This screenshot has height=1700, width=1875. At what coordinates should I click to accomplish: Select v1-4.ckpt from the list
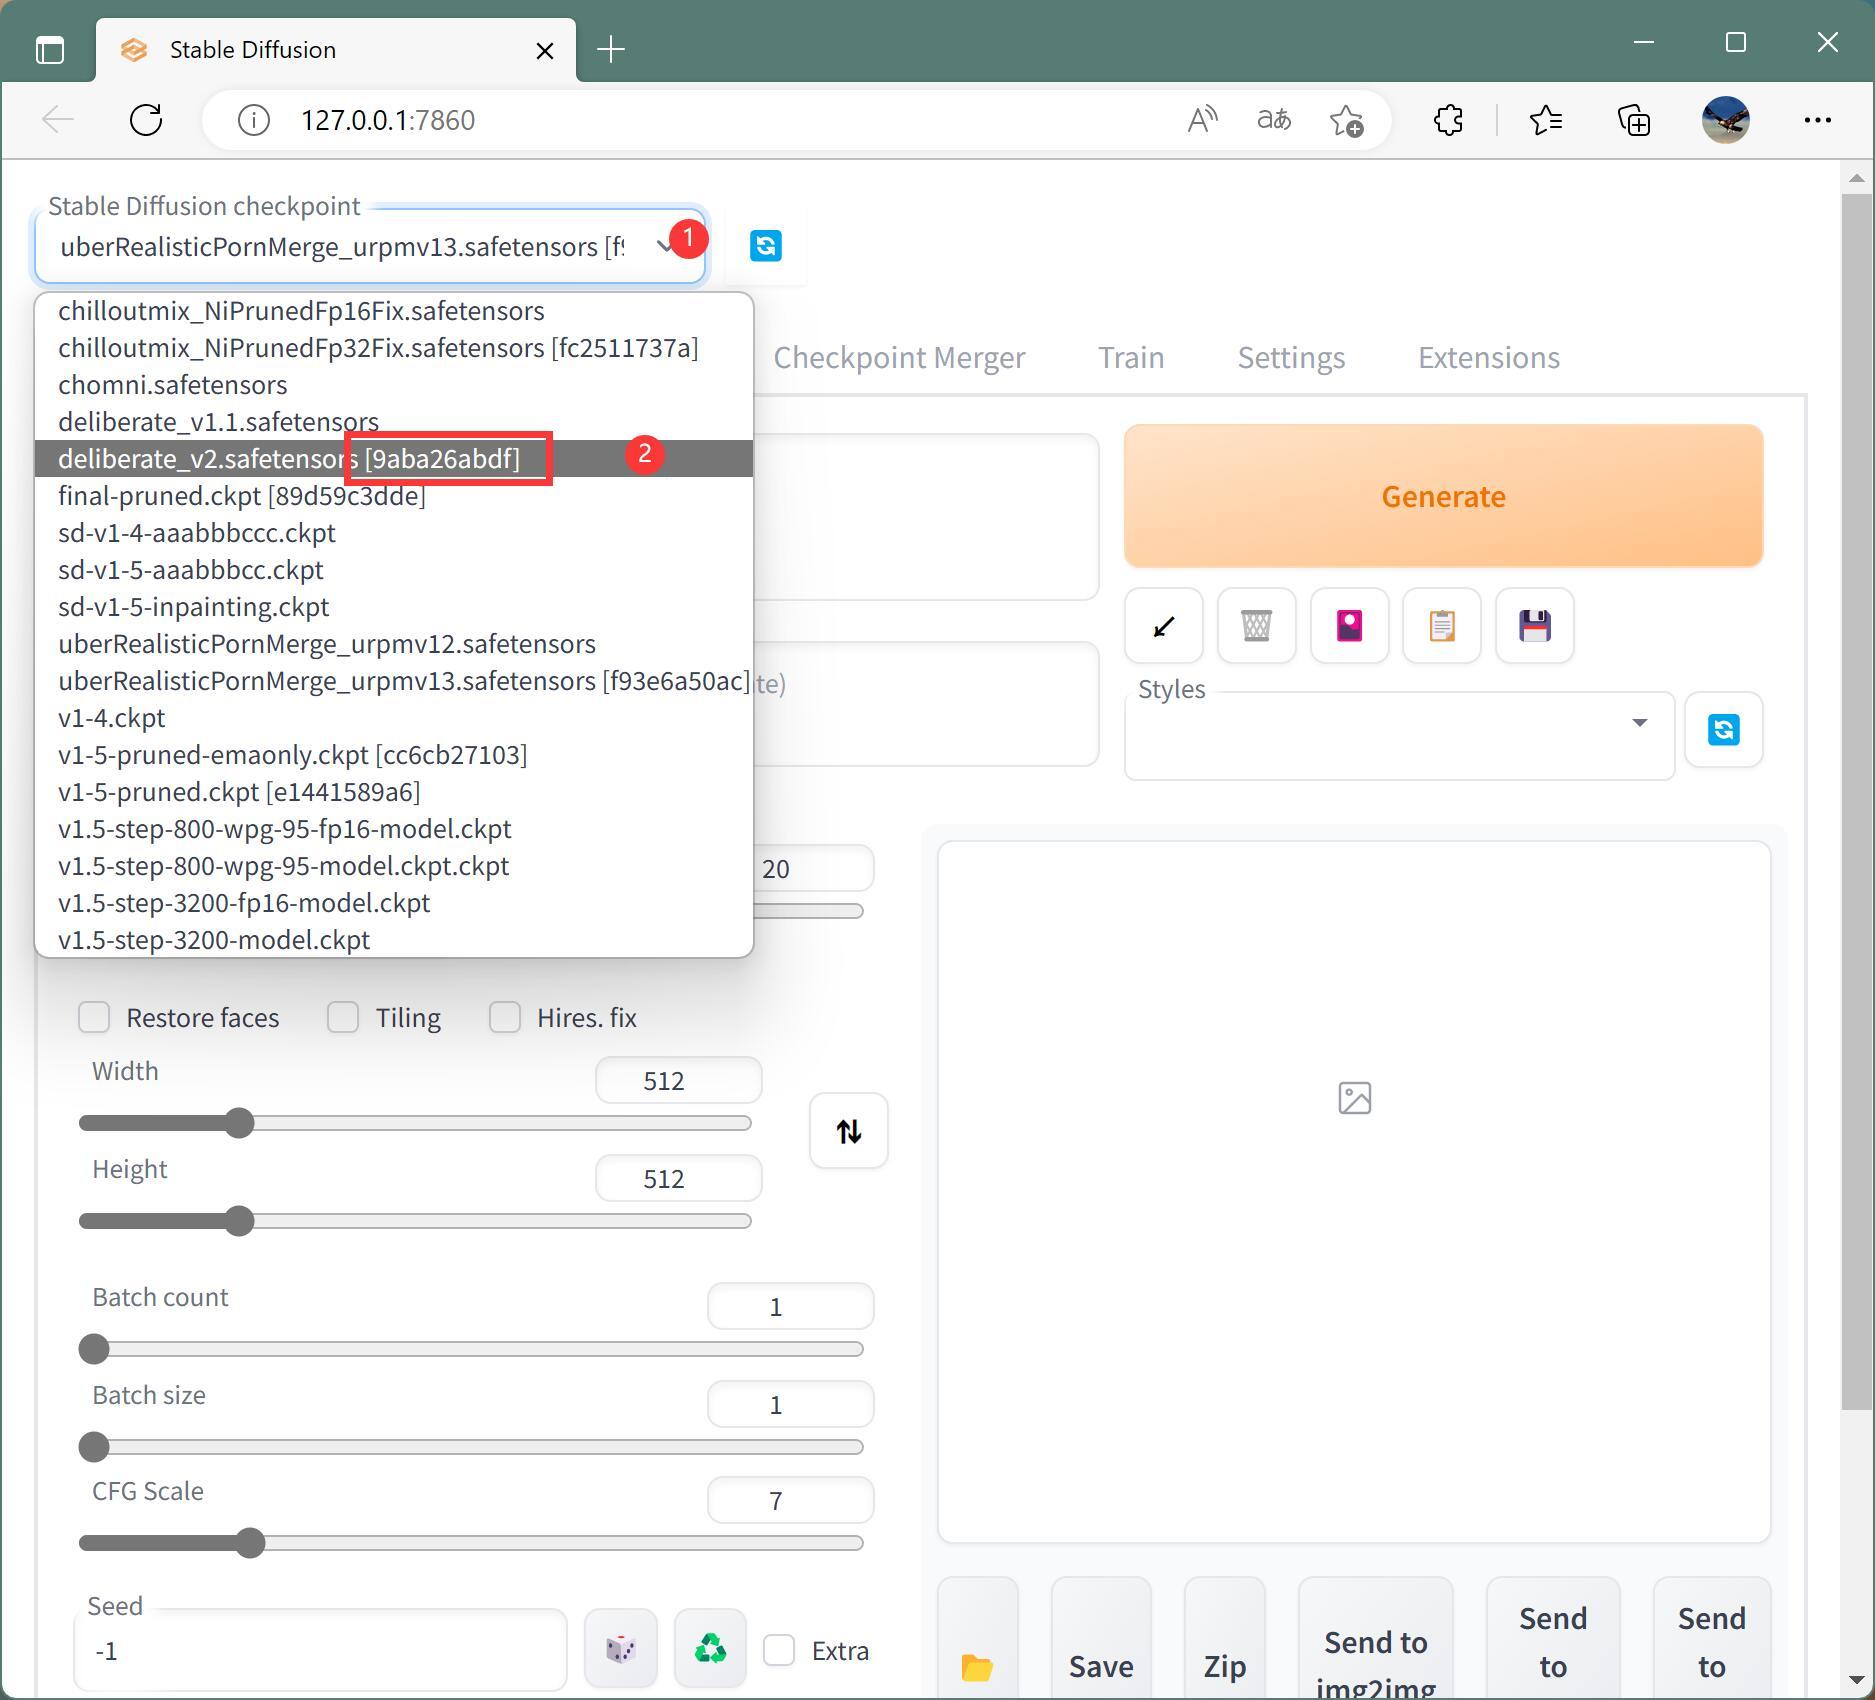394,718
